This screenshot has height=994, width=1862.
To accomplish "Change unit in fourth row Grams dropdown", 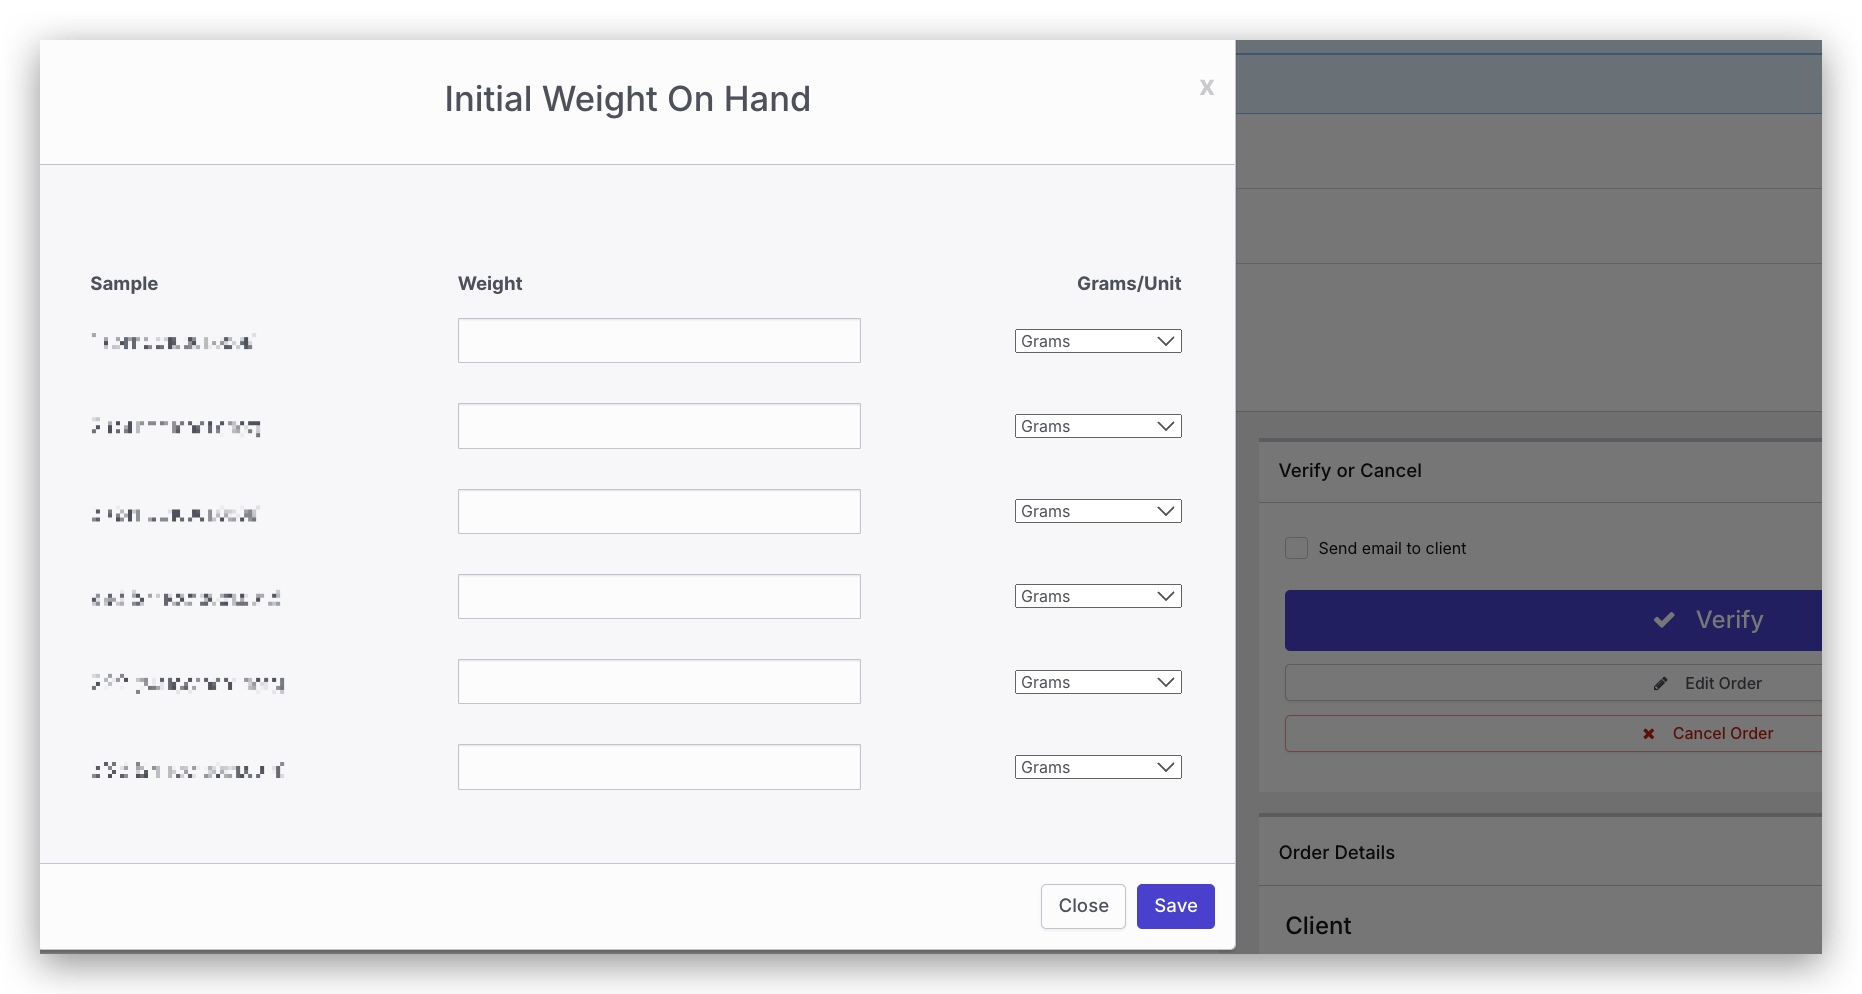I will pyautogui.click(x=1097, y=596).
